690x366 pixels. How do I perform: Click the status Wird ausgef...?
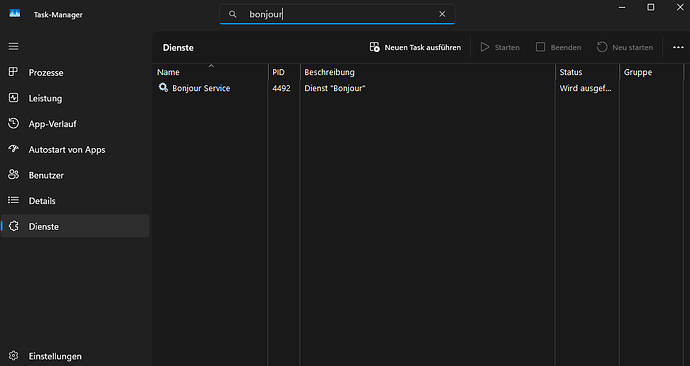click(585, 88)
